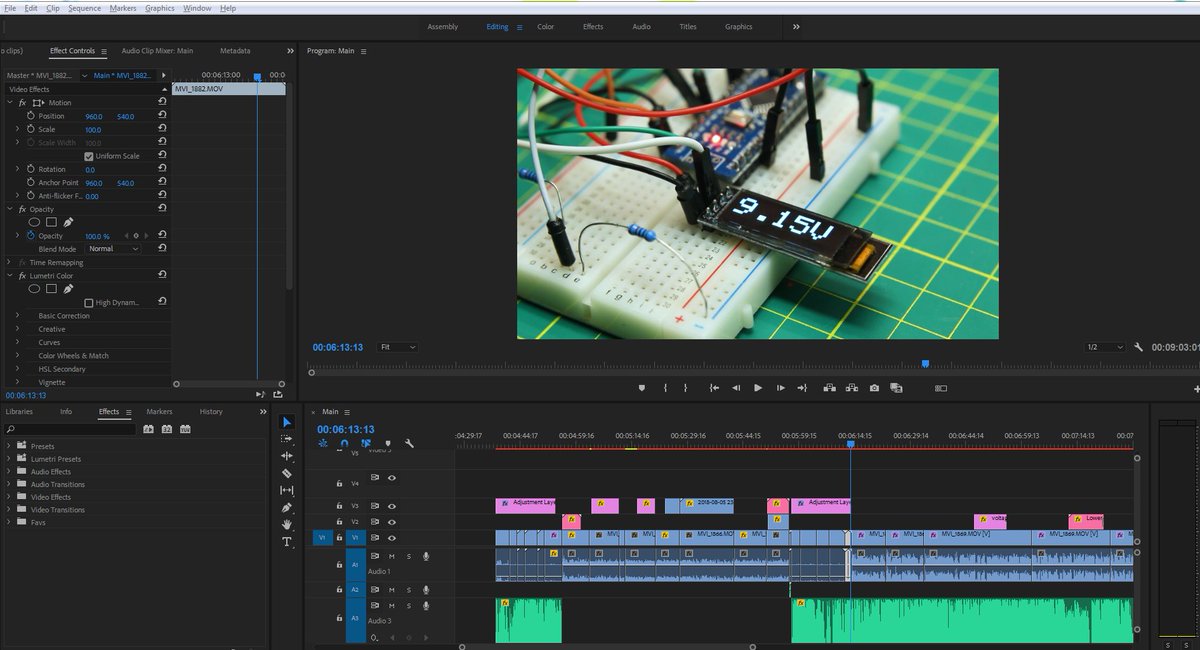
Task: Open the History panel tab
Action: click(x=211, y=411)
